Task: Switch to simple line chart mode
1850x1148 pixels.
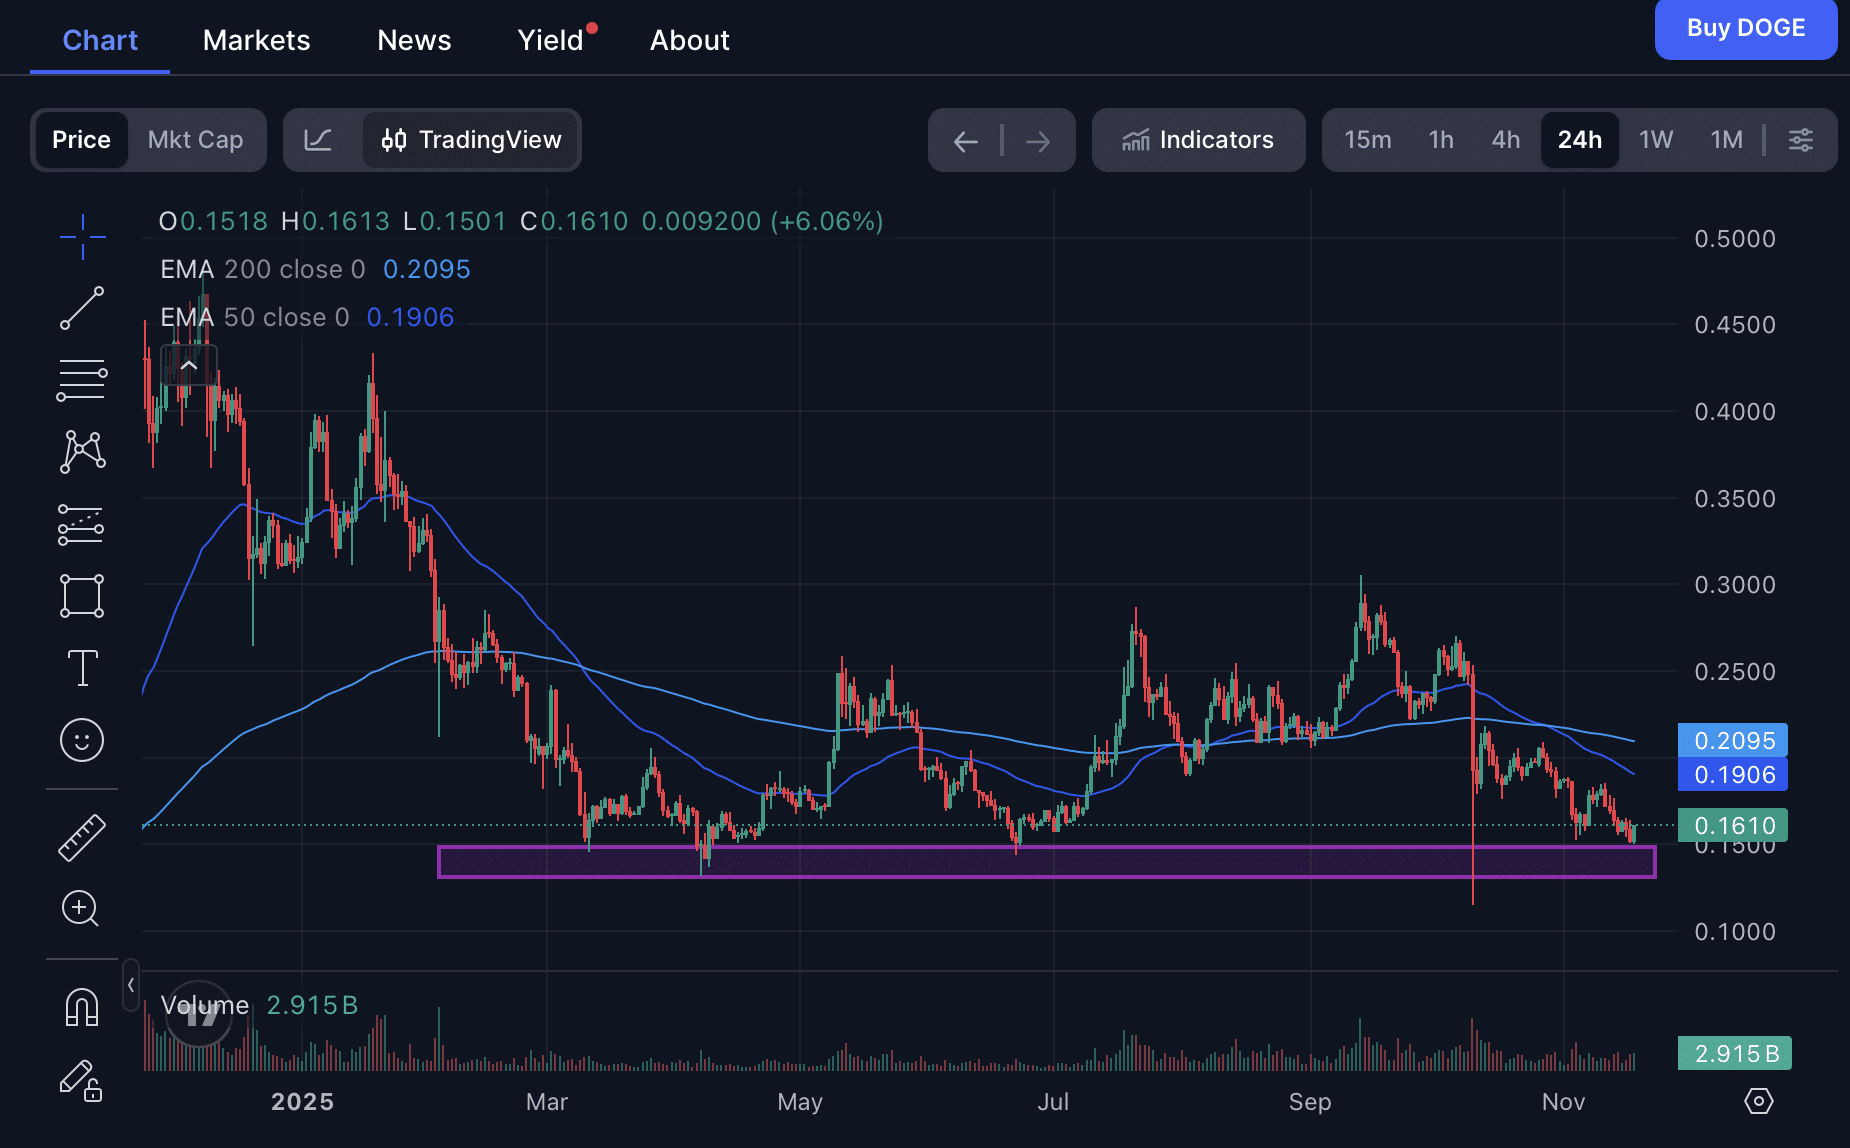Action: [318, 140]
